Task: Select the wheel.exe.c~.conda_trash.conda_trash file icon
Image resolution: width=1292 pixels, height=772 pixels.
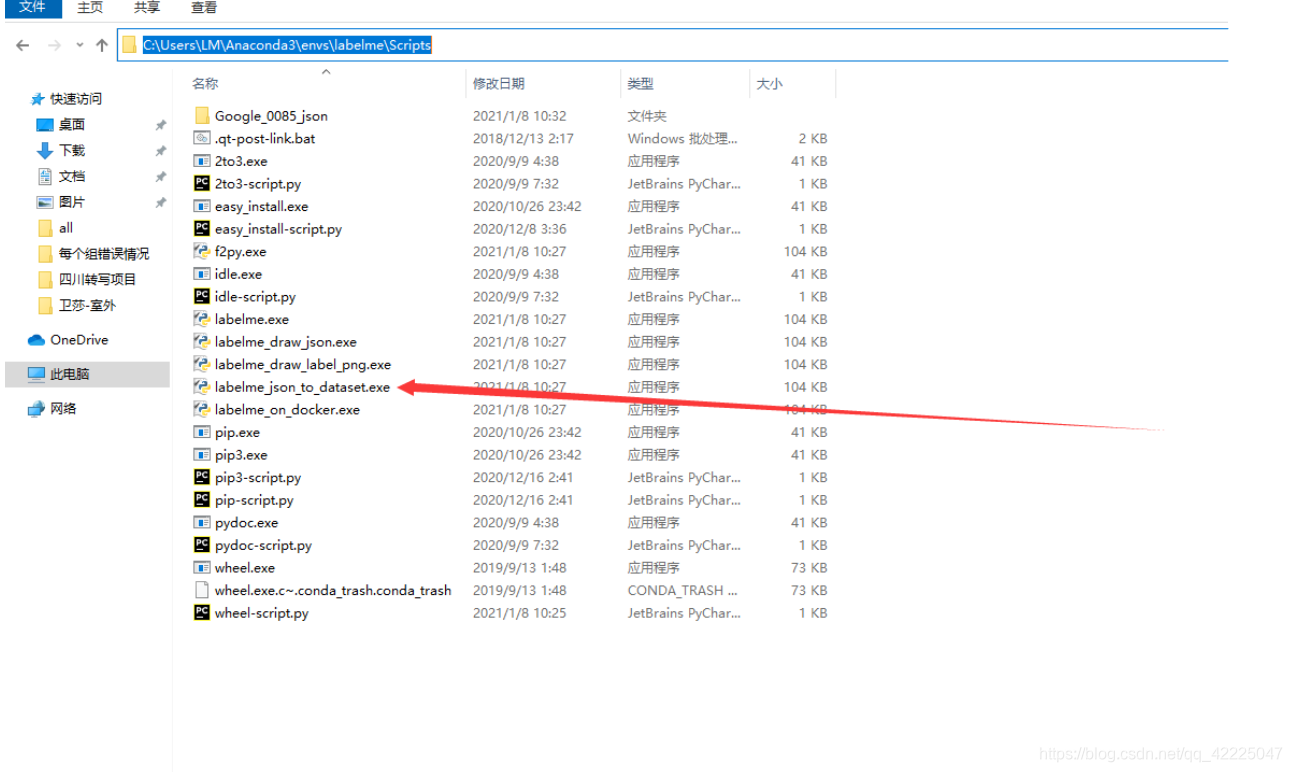Action: pyautogui.click(x=202, y=591)
